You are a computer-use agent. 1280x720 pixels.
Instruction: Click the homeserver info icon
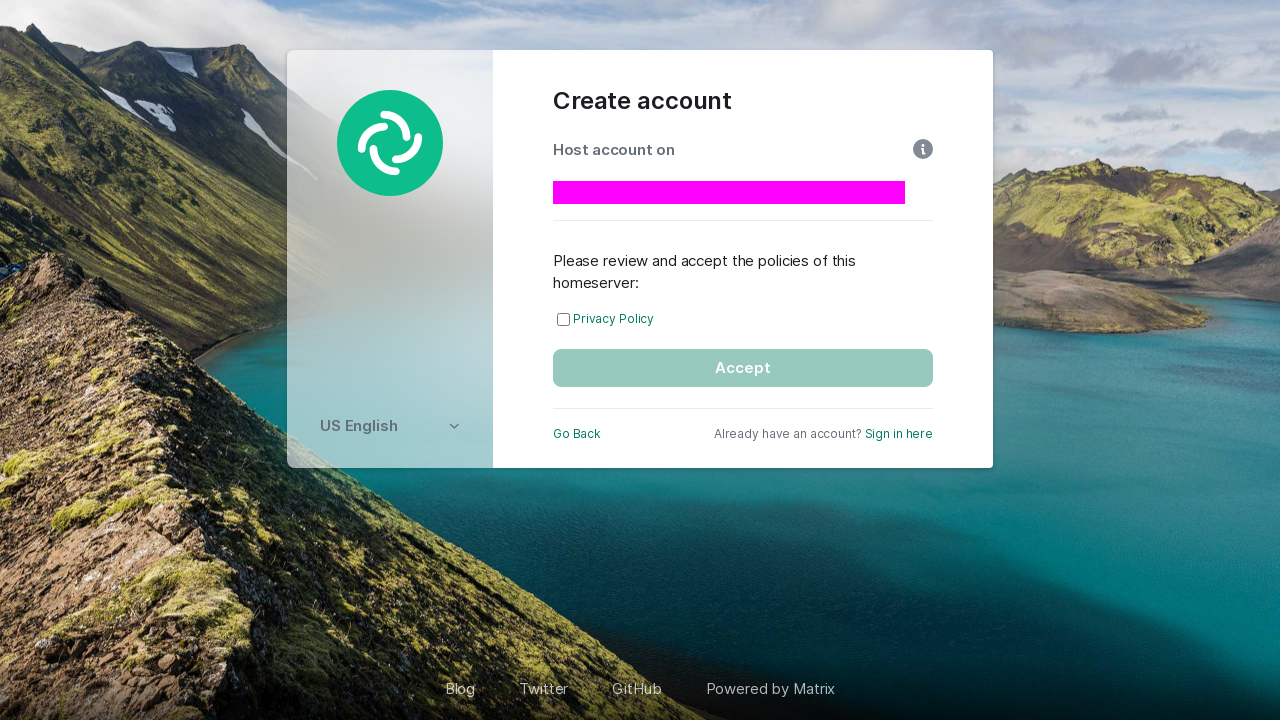click(x=923, y=149)
